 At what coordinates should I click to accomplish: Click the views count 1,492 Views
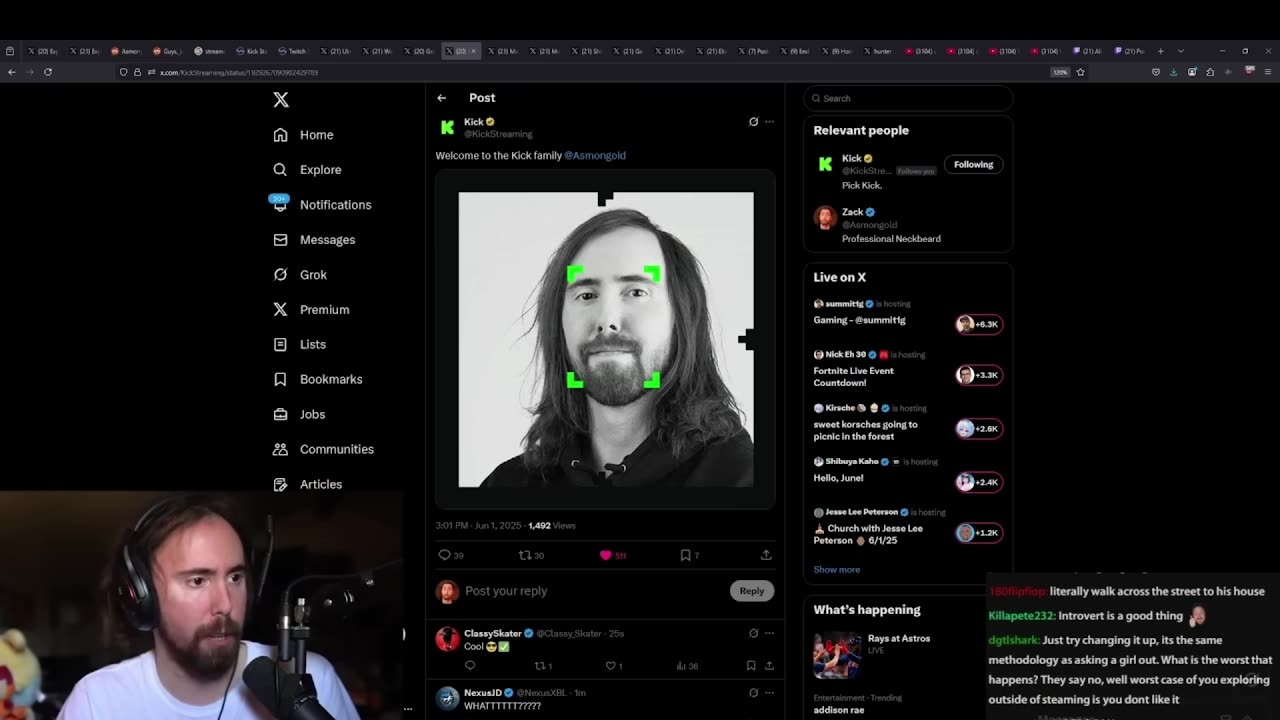[552, 526]
